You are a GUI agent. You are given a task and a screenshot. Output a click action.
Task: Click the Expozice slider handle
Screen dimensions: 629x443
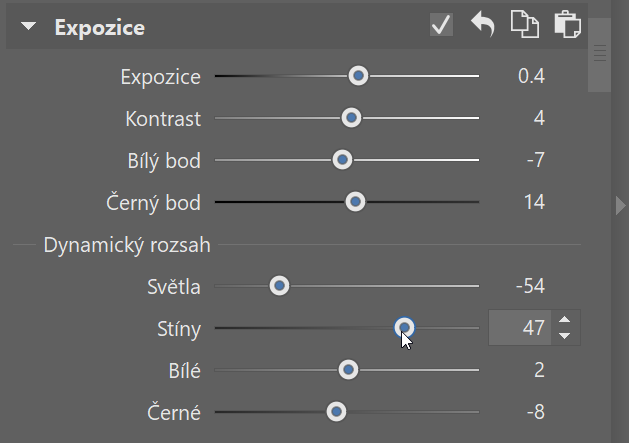tap(358, 75)
